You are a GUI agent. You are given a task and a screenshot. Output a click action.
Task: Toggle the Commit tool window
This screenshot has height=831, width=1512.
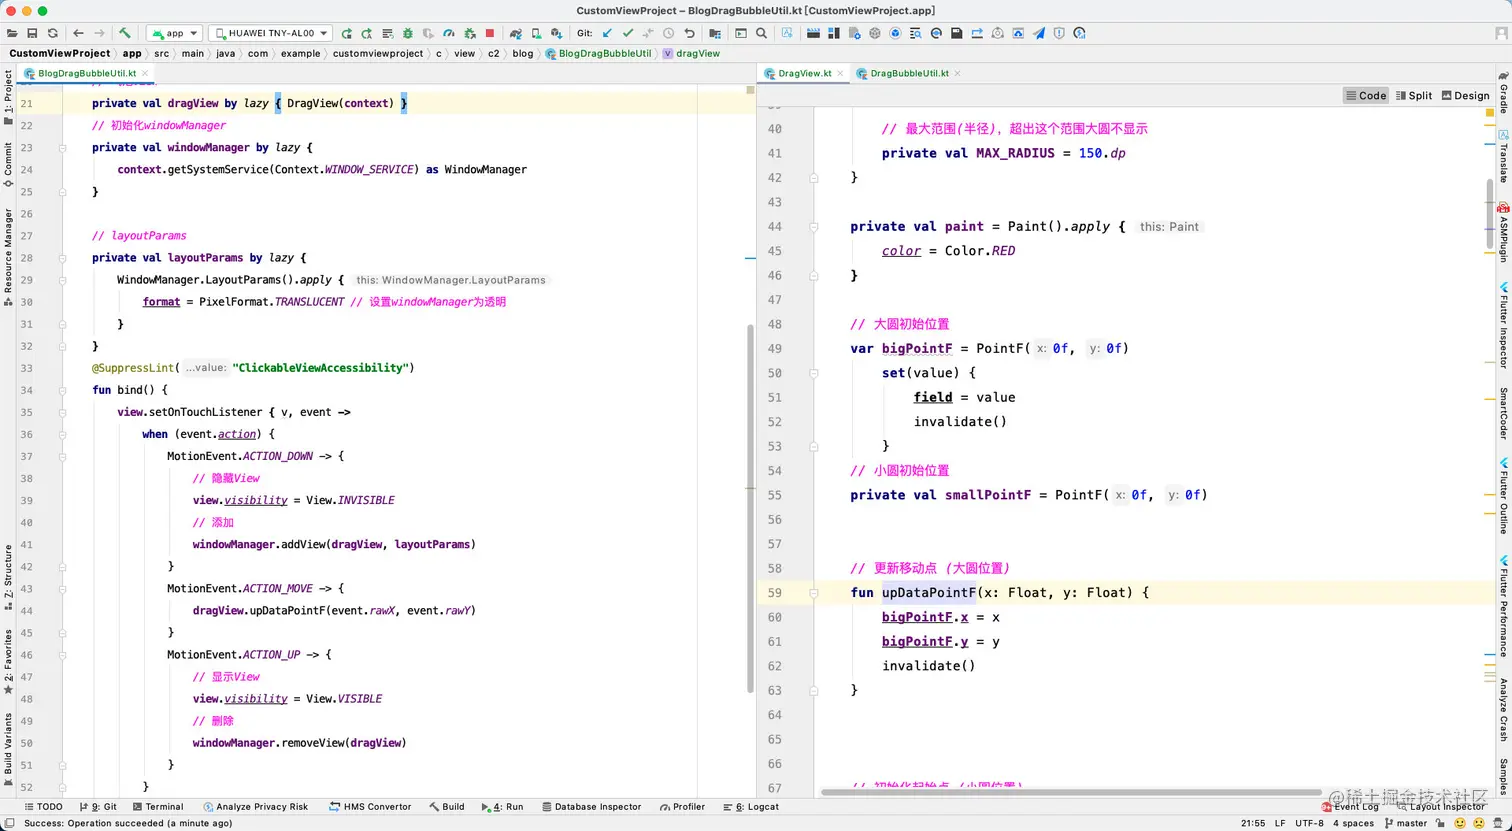point(8,165)
